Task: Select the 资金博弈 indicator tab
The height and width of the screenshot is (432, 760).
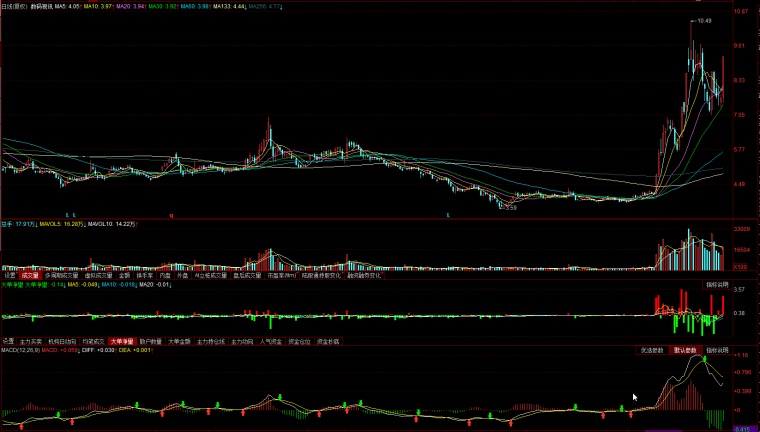Action: pos(329,341)
